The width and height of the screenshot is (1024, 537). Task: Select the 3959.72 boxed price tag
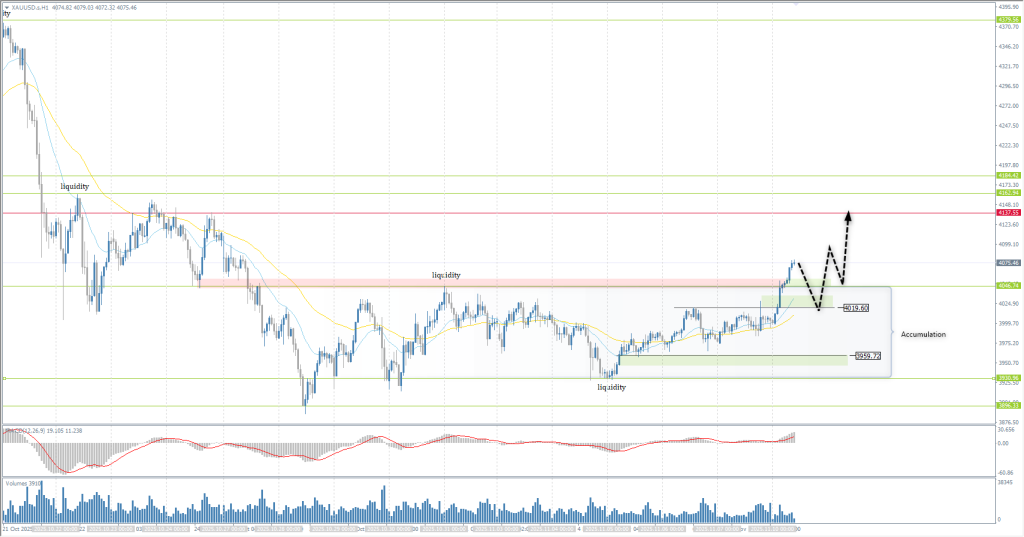coord(866,356)
